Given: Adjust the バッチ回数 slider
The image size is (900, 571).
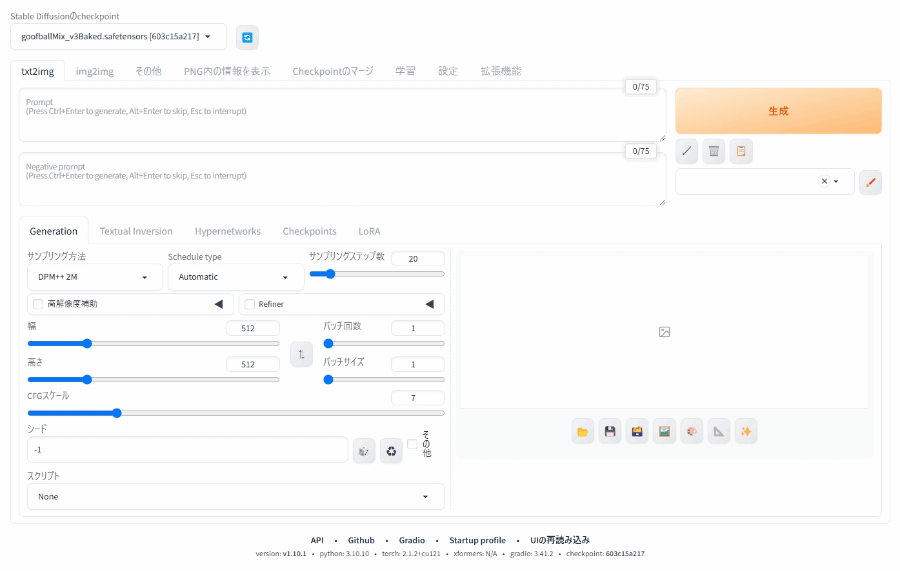Looking at the screenshot, I should (x=384, y=344).
